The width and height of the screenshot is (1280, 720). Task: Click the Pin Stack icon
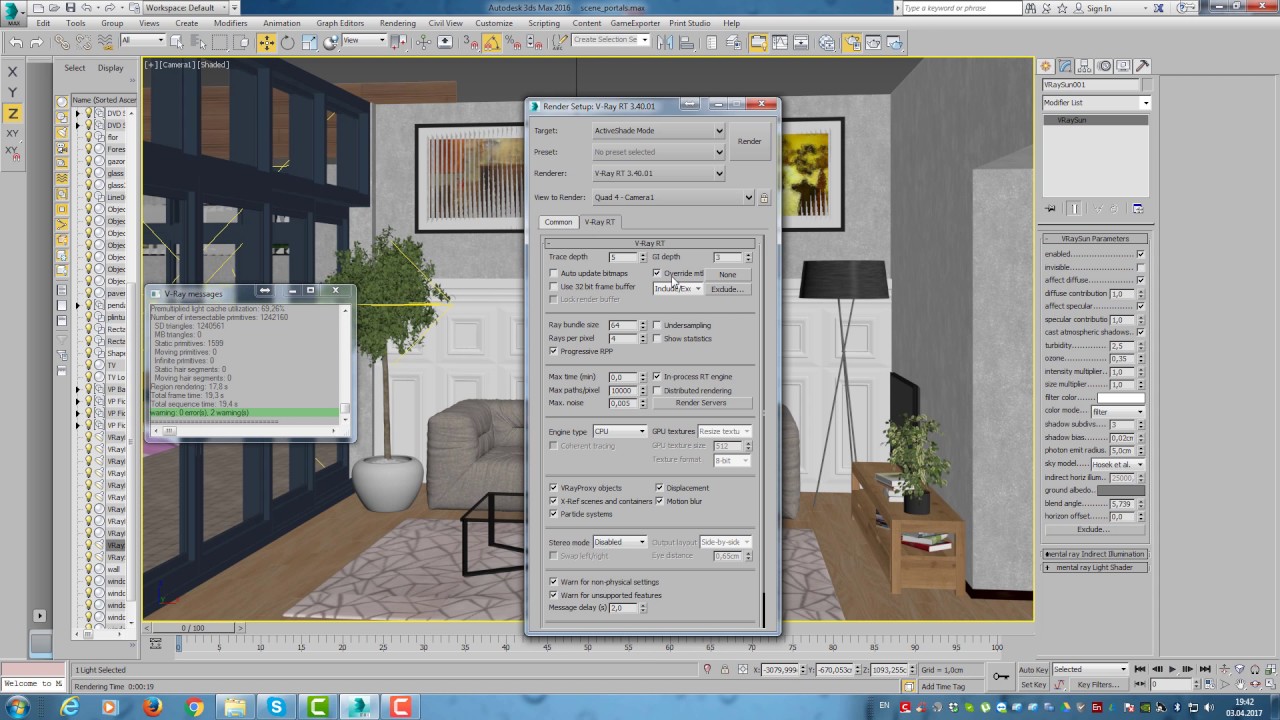(x=1051, y=209)
